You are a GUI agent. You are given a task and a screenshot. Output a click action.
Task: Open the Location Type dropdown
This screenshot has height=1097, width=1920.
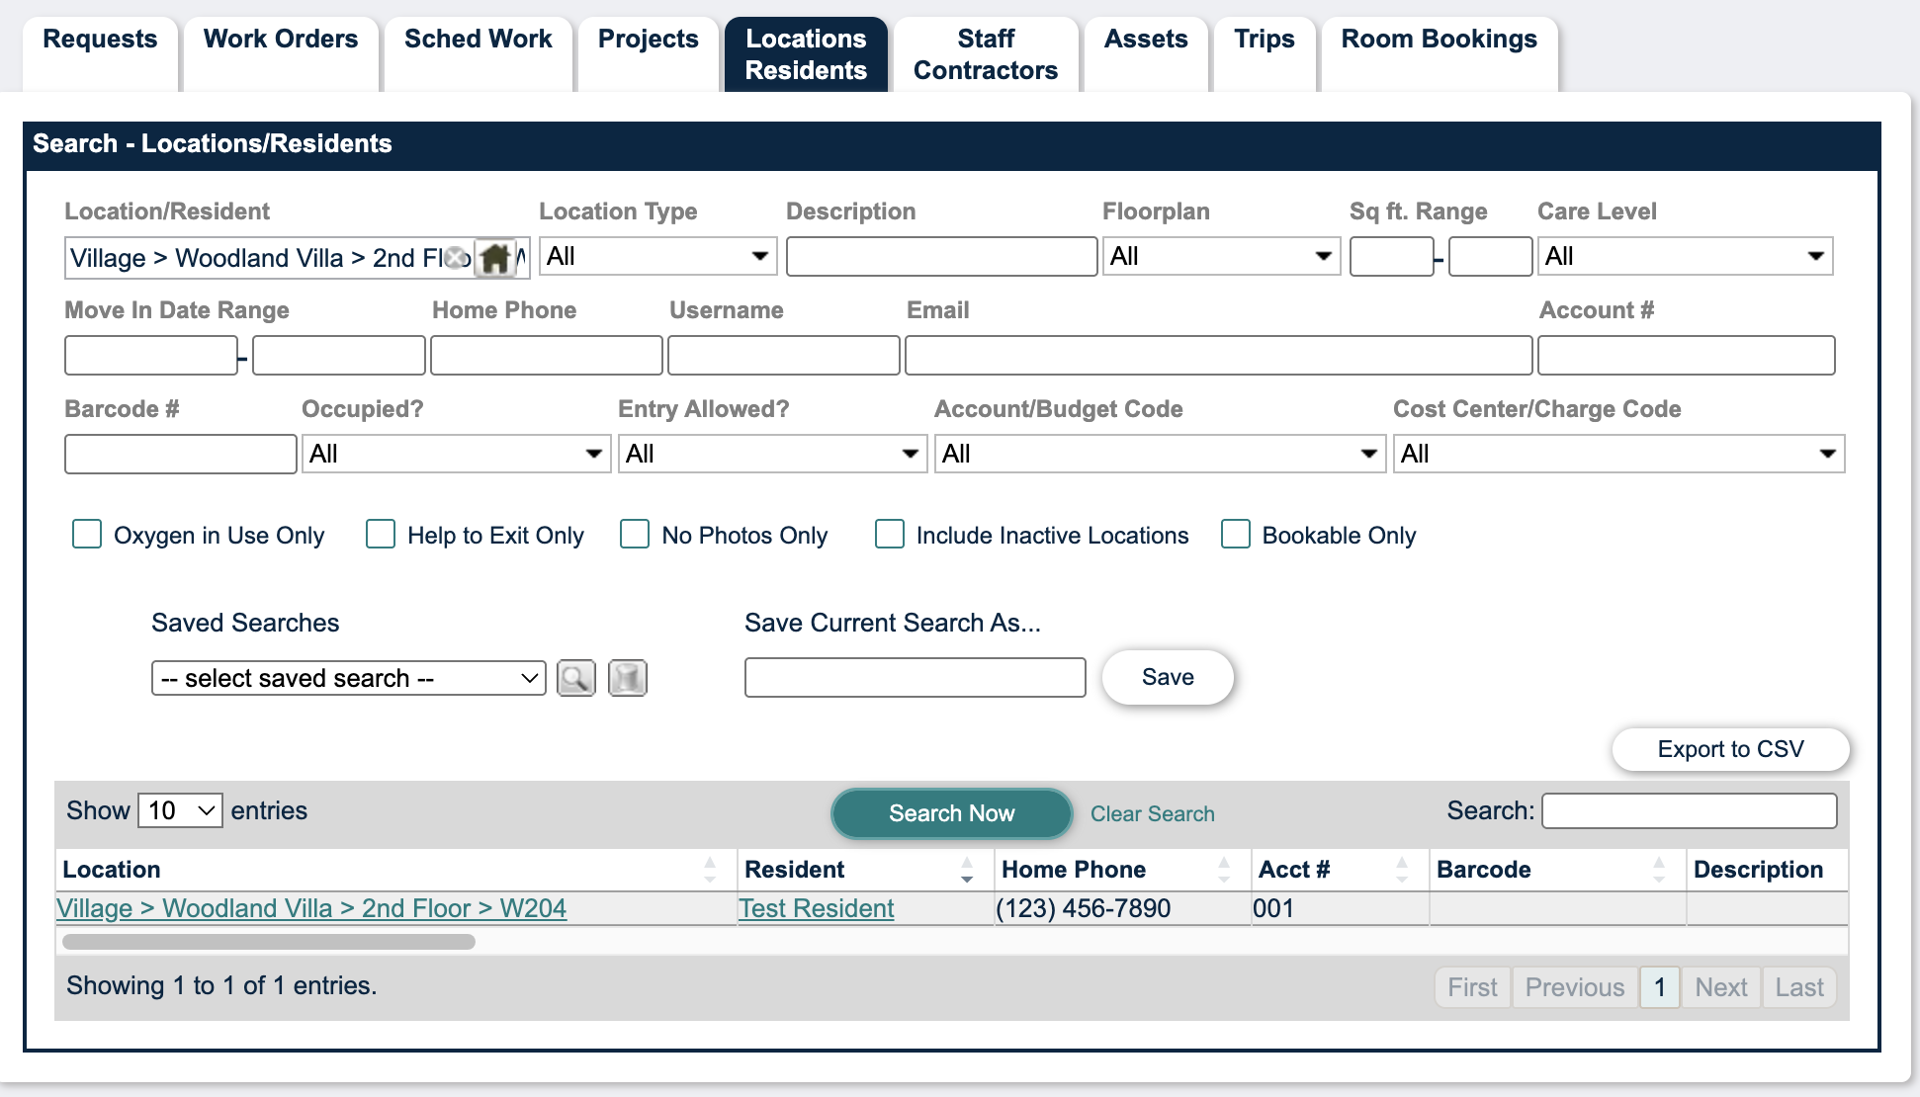click(x=658, y=256)
